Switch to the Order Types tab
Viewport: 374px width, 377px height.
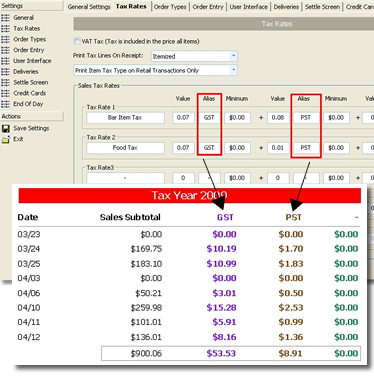tap(170, 7)
